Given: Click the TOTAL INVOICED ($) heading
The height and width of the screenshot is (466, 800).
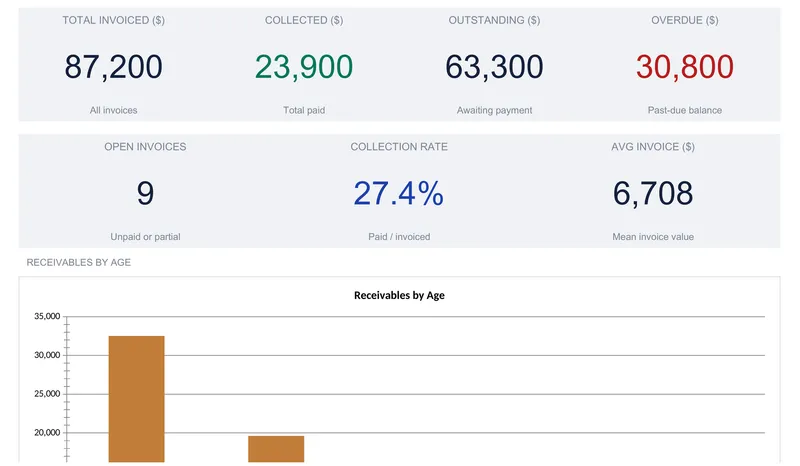Looking at the screenshot, I should pyautogui.click(x=113, y=20).
